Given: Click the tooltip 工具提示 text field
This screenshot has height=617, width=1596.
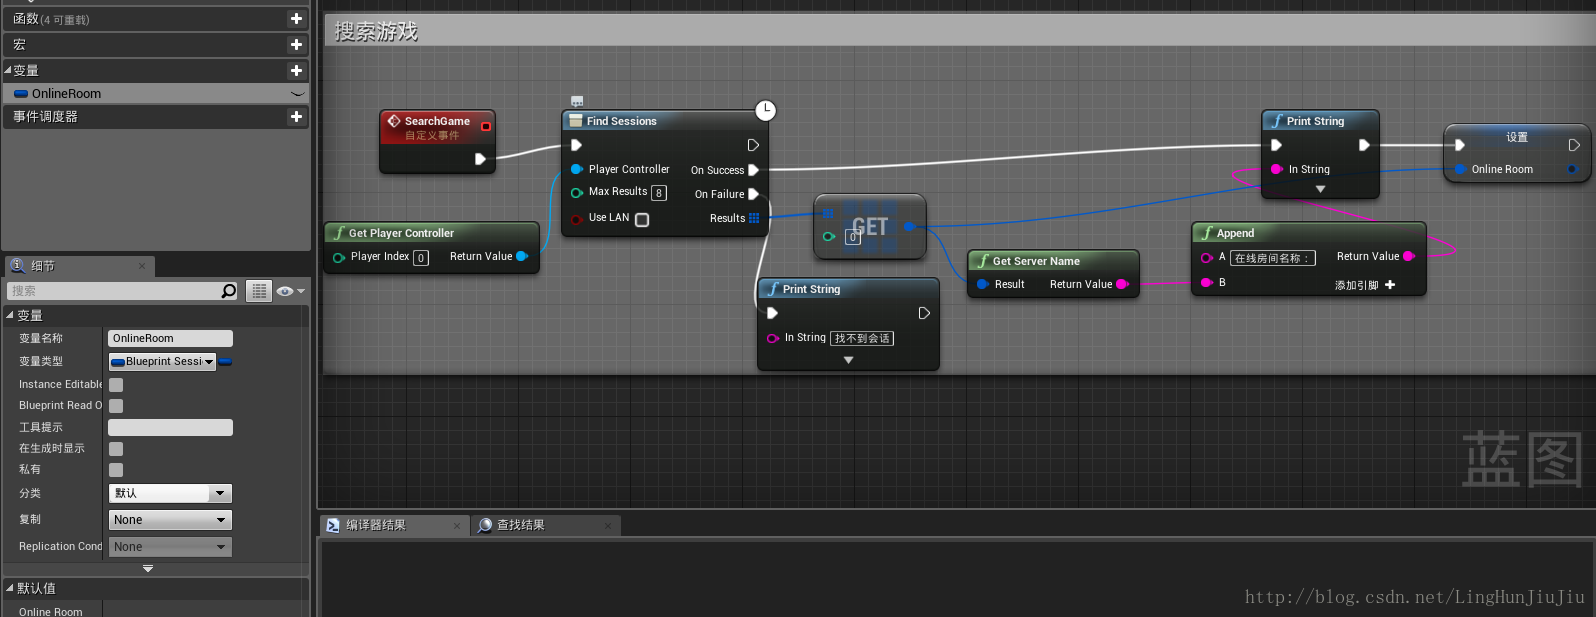Looking at the screenshot, I should 170,428.
